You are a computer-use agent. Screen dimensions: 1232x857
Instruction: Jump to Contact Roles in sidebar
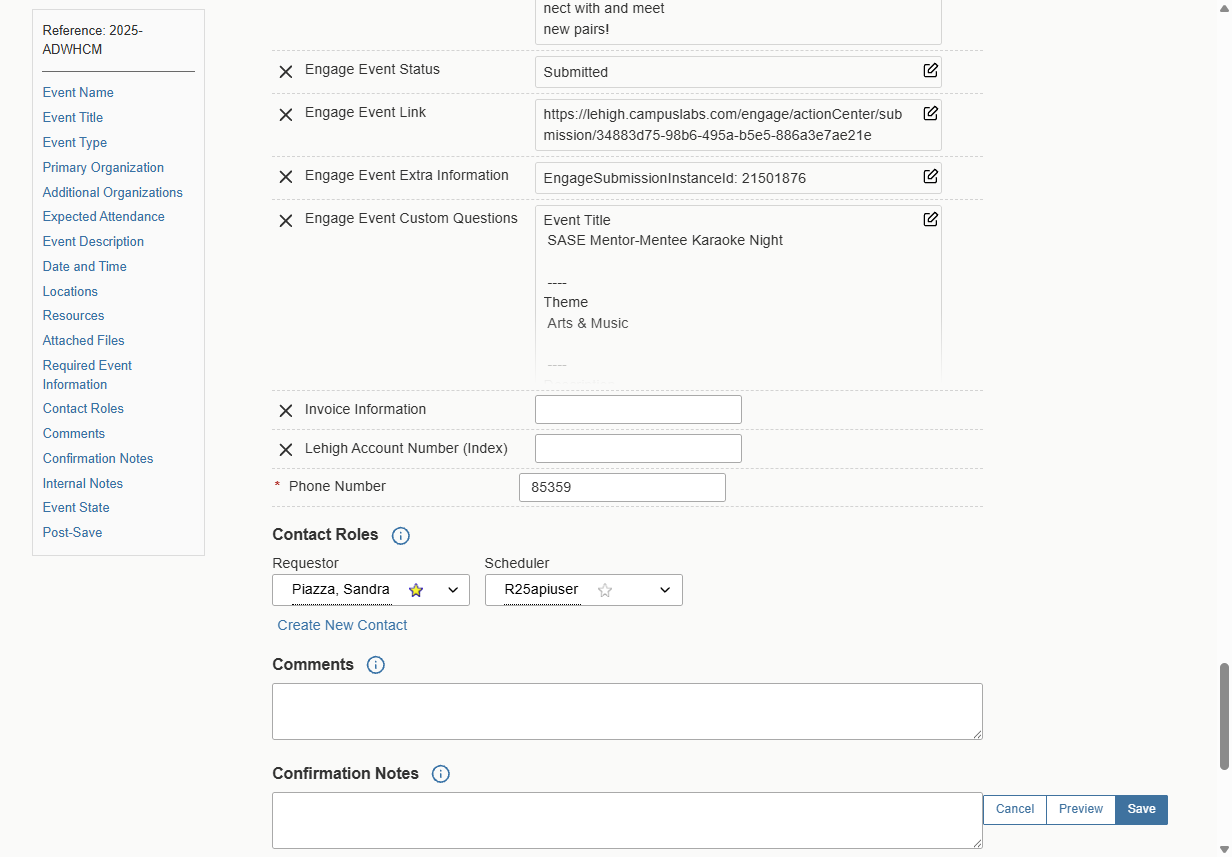tap(83, 409)
